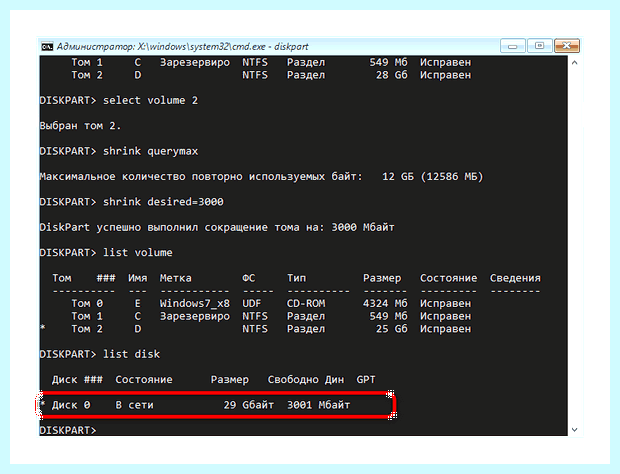Viewport: 620px width, 474px height.
Task: Maximize the diskpart console window
Action: pos(540,46)
